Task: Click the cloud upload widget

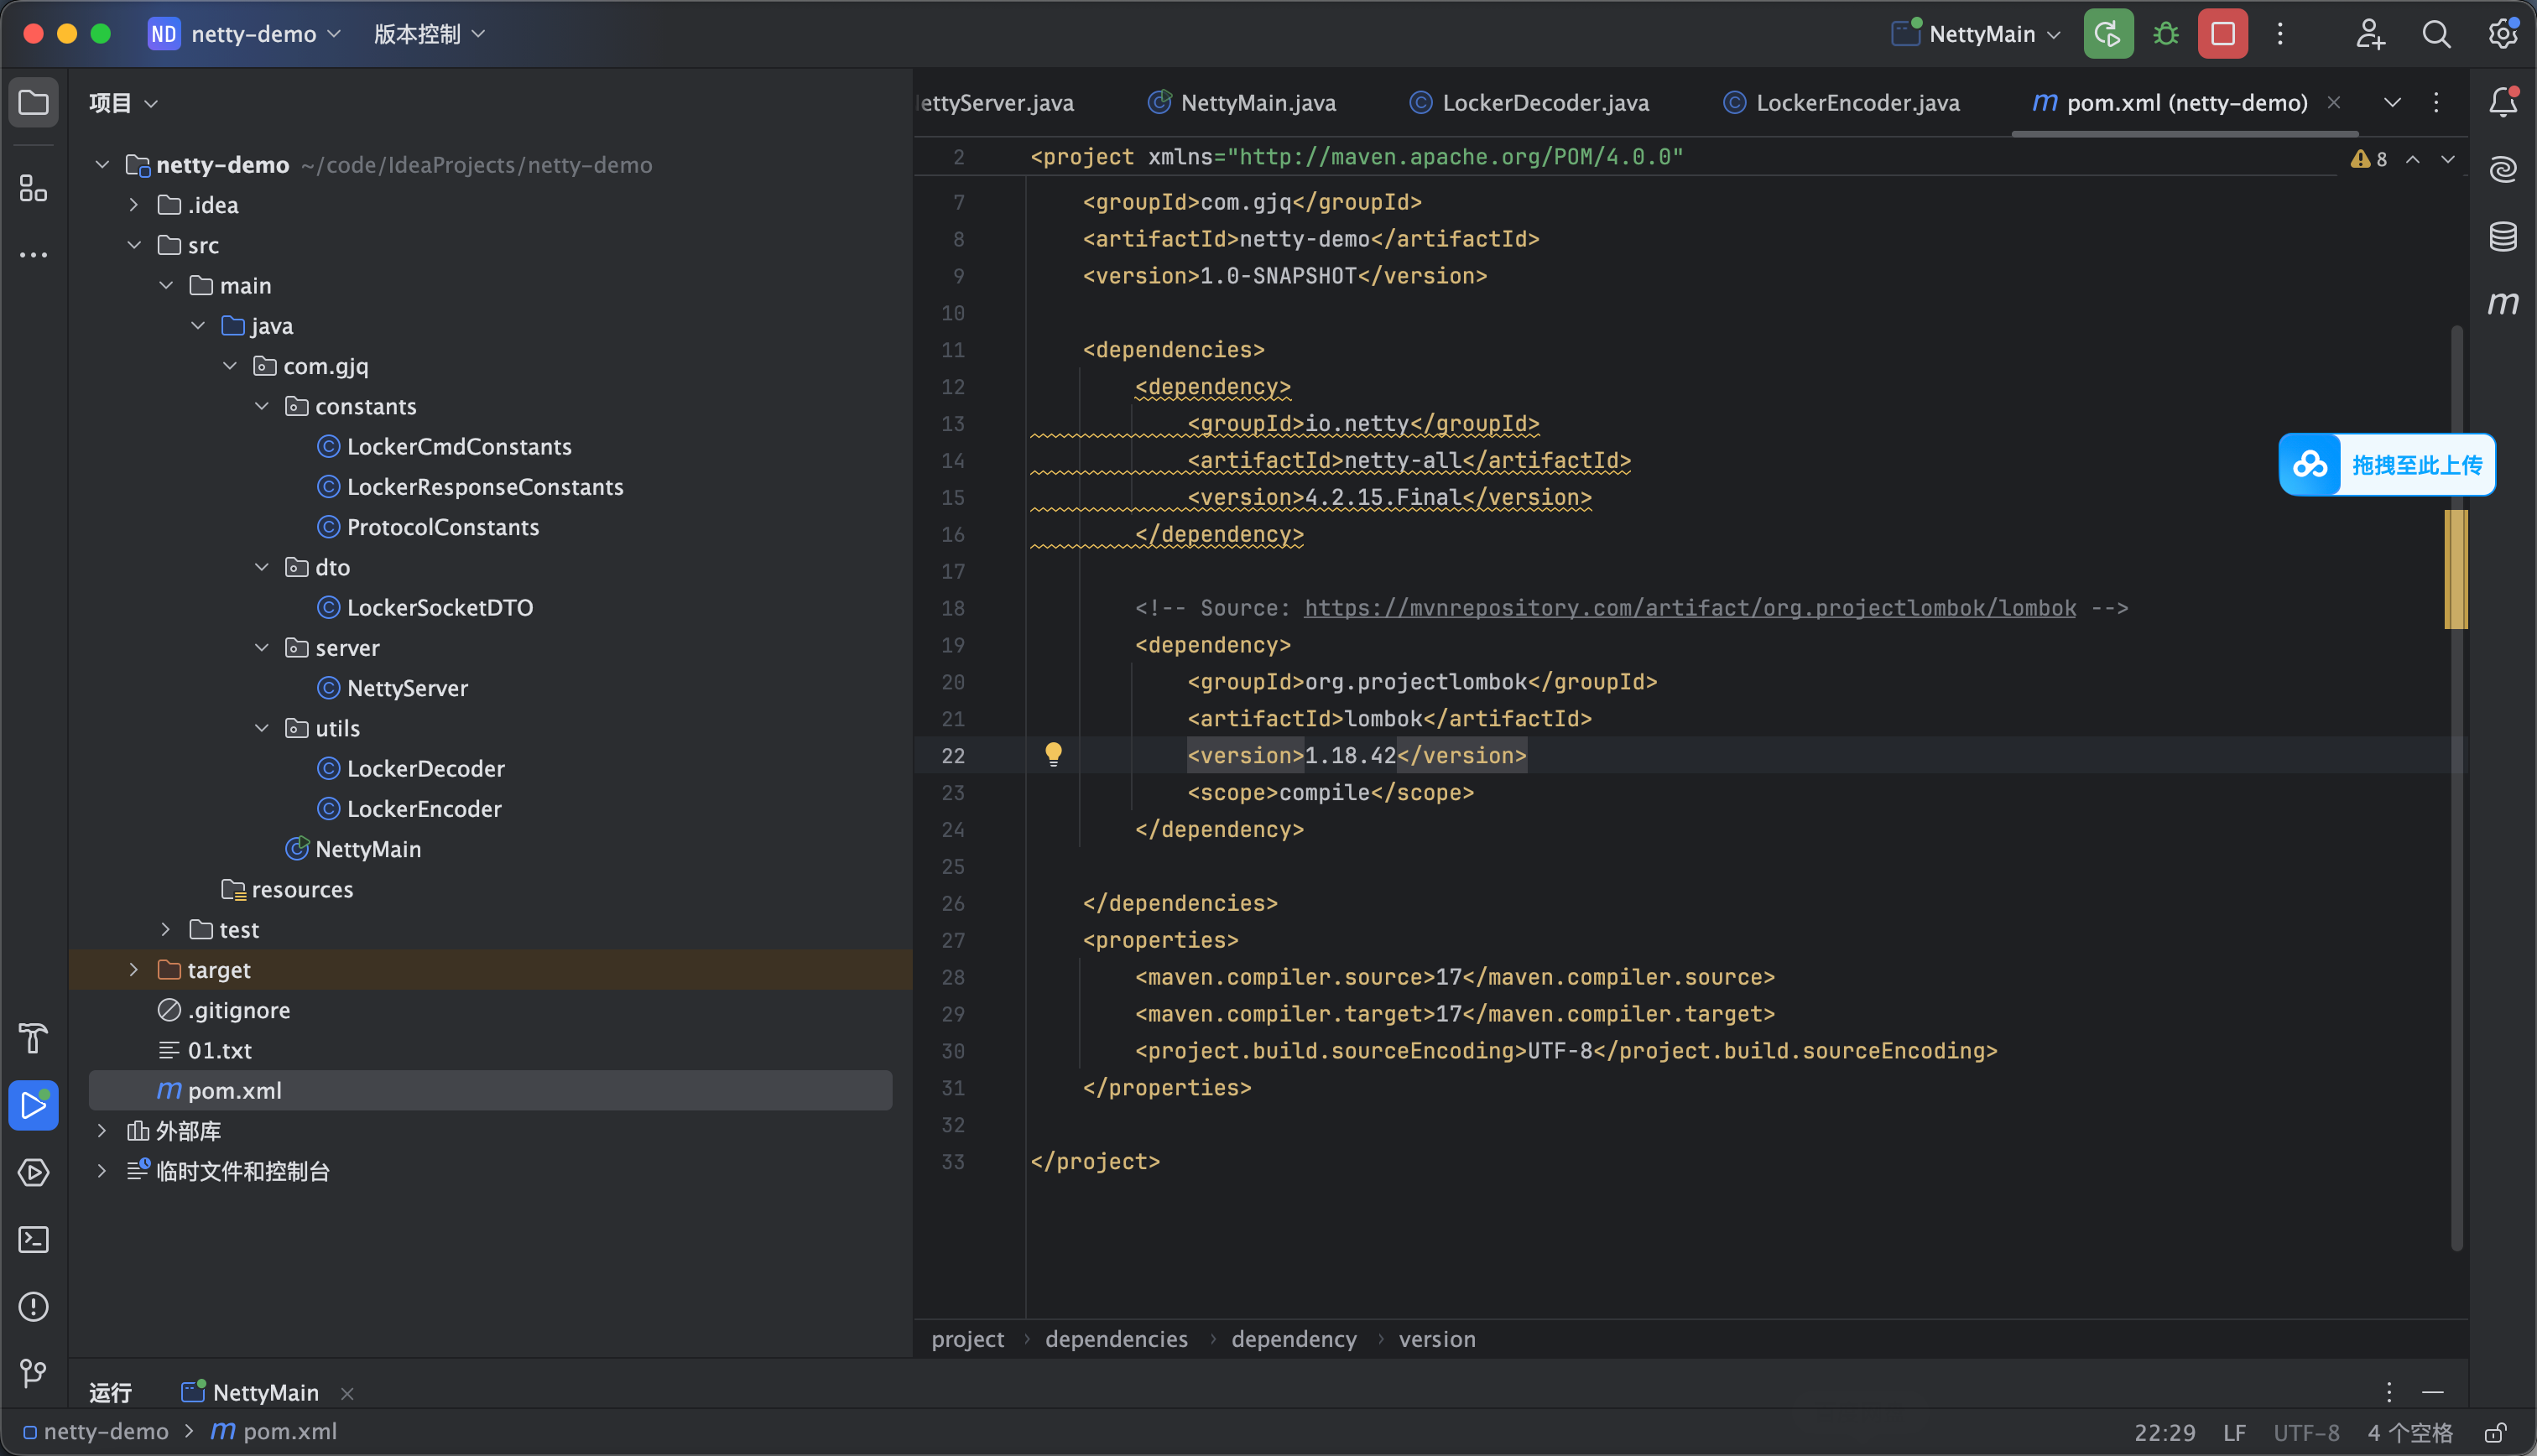Action: tap(2387, 465)
